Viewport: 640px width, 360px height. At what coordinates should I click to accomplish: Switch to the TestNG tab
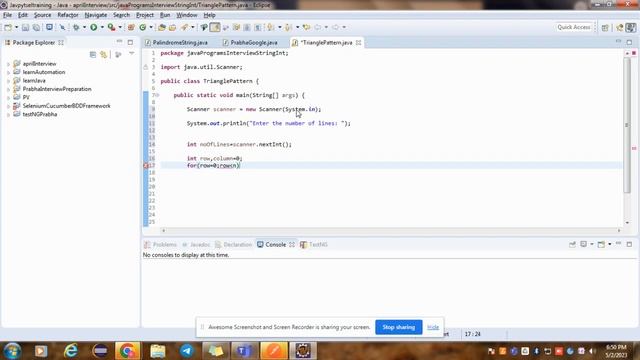pyautogui.click(x=314, y=244)
